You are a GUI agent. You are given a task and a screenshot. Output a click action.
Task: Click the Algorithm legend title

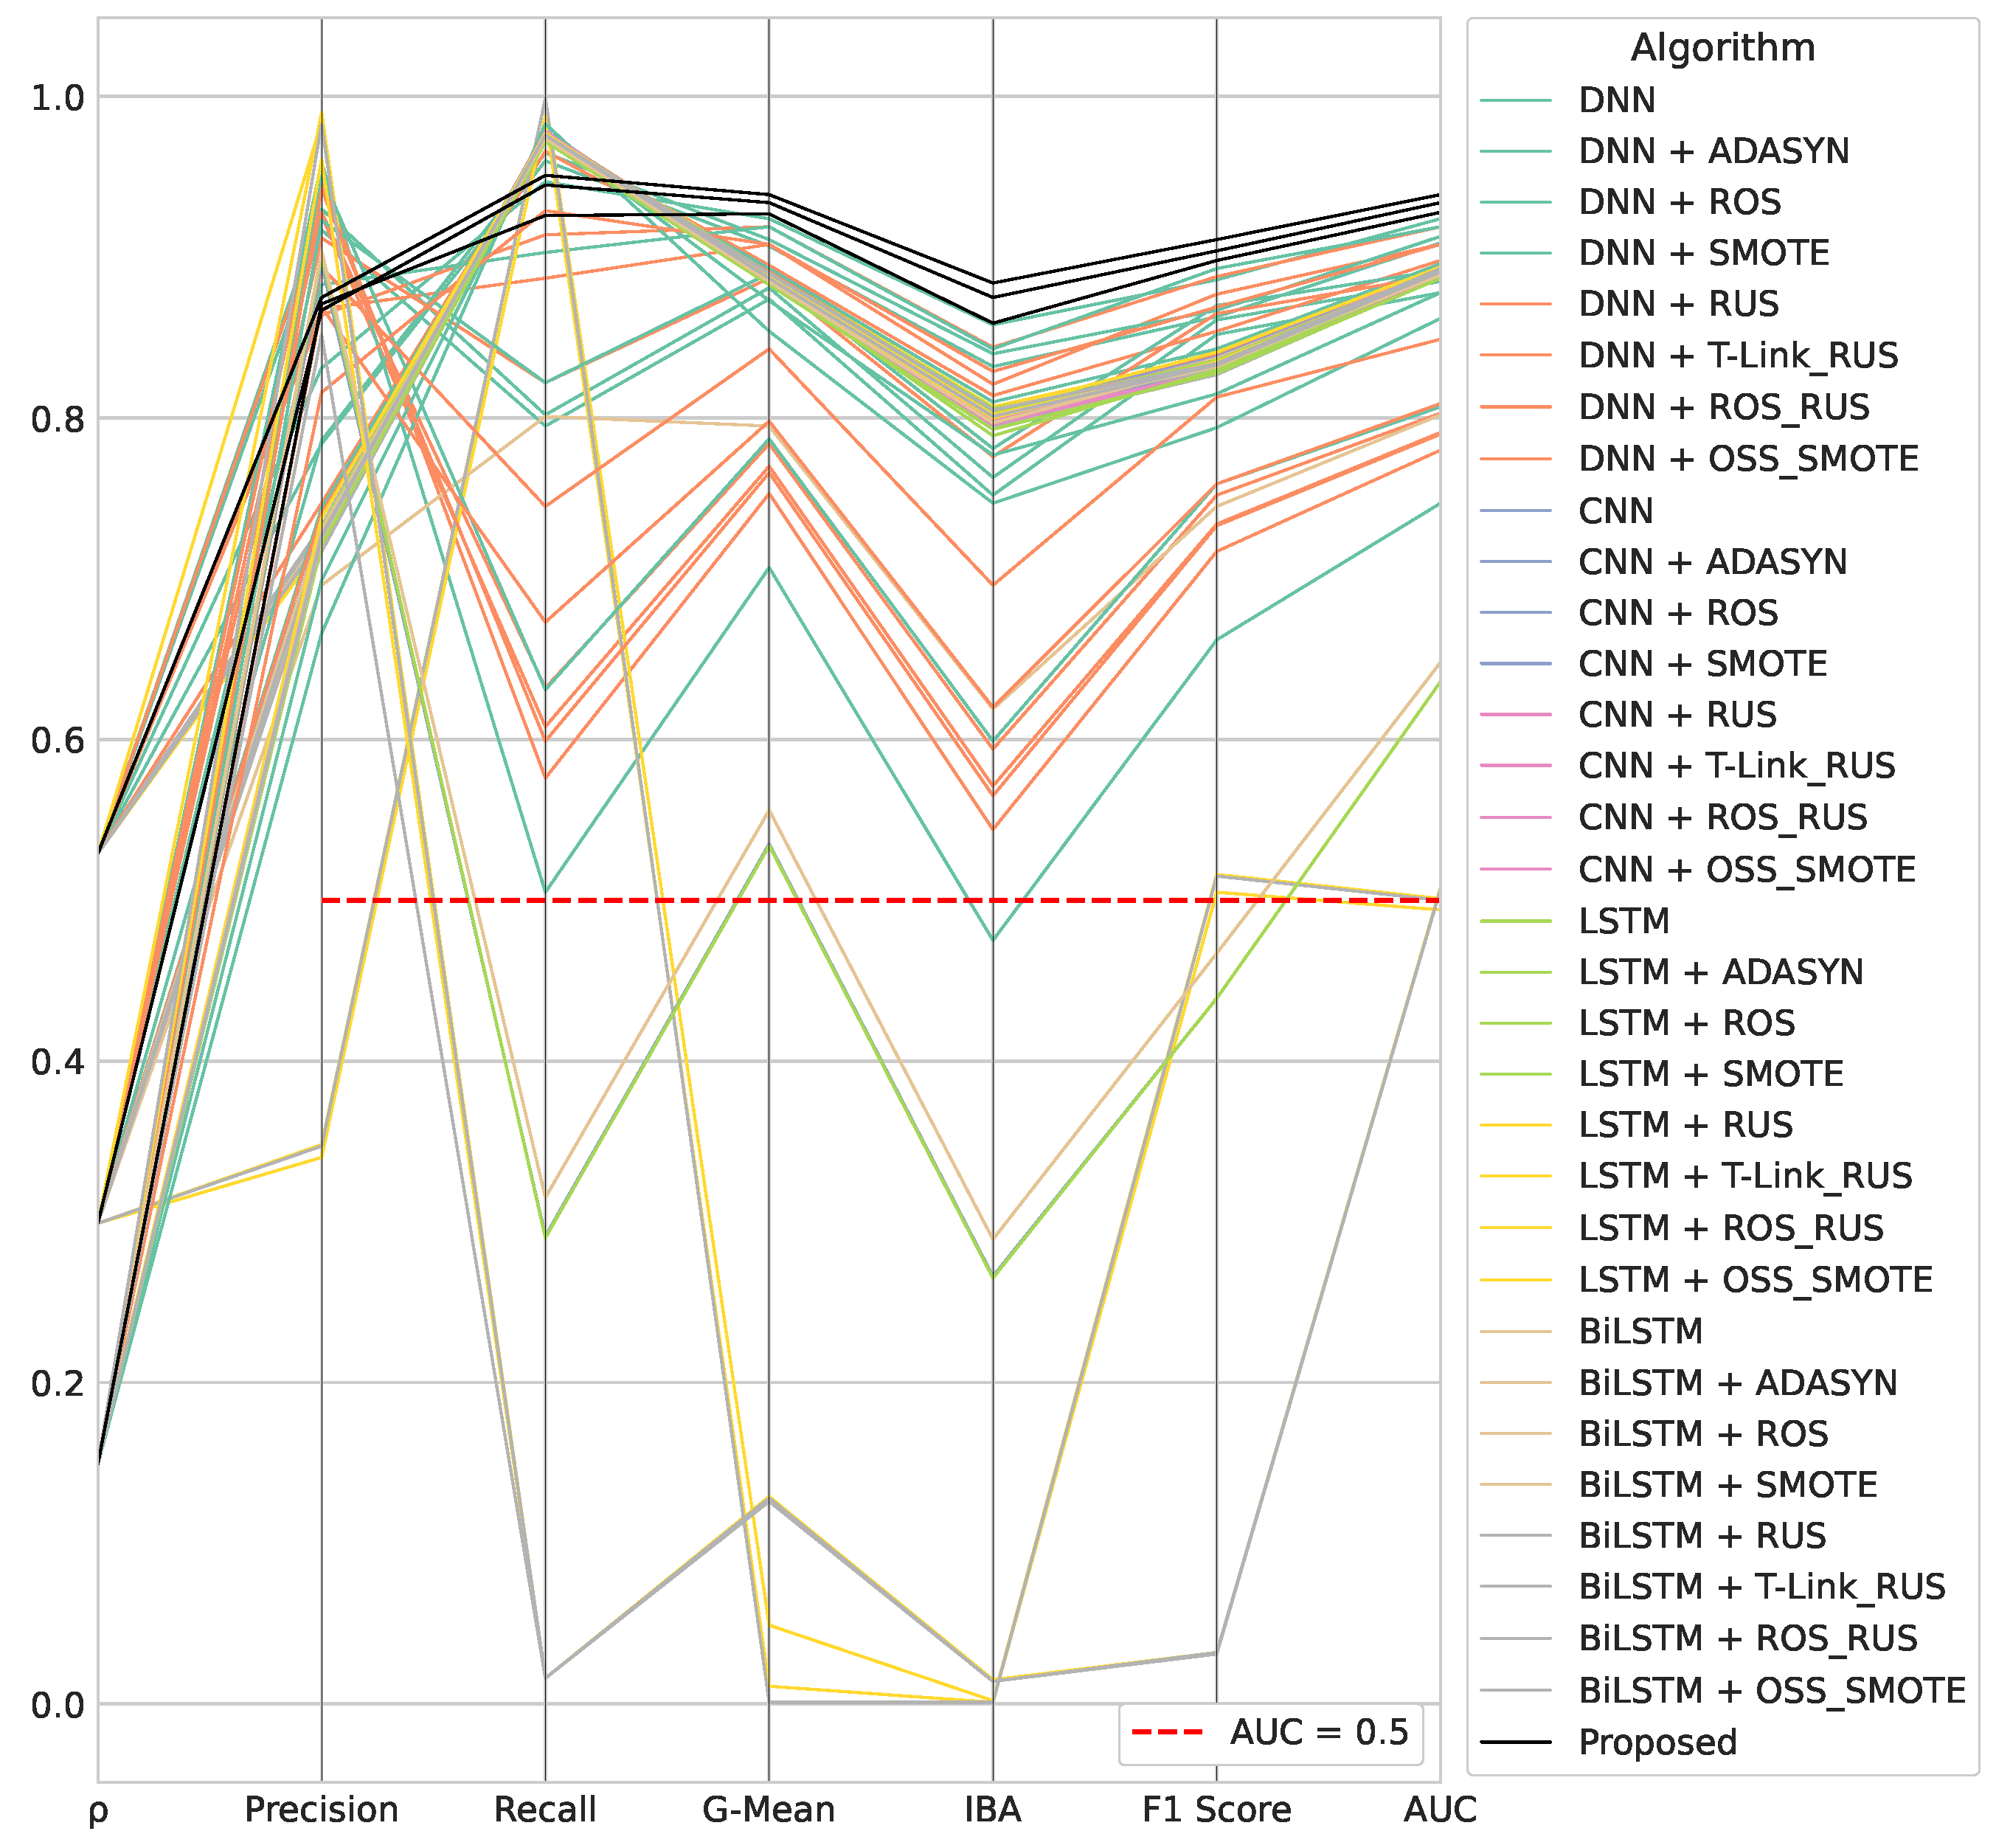(1722, 48)
